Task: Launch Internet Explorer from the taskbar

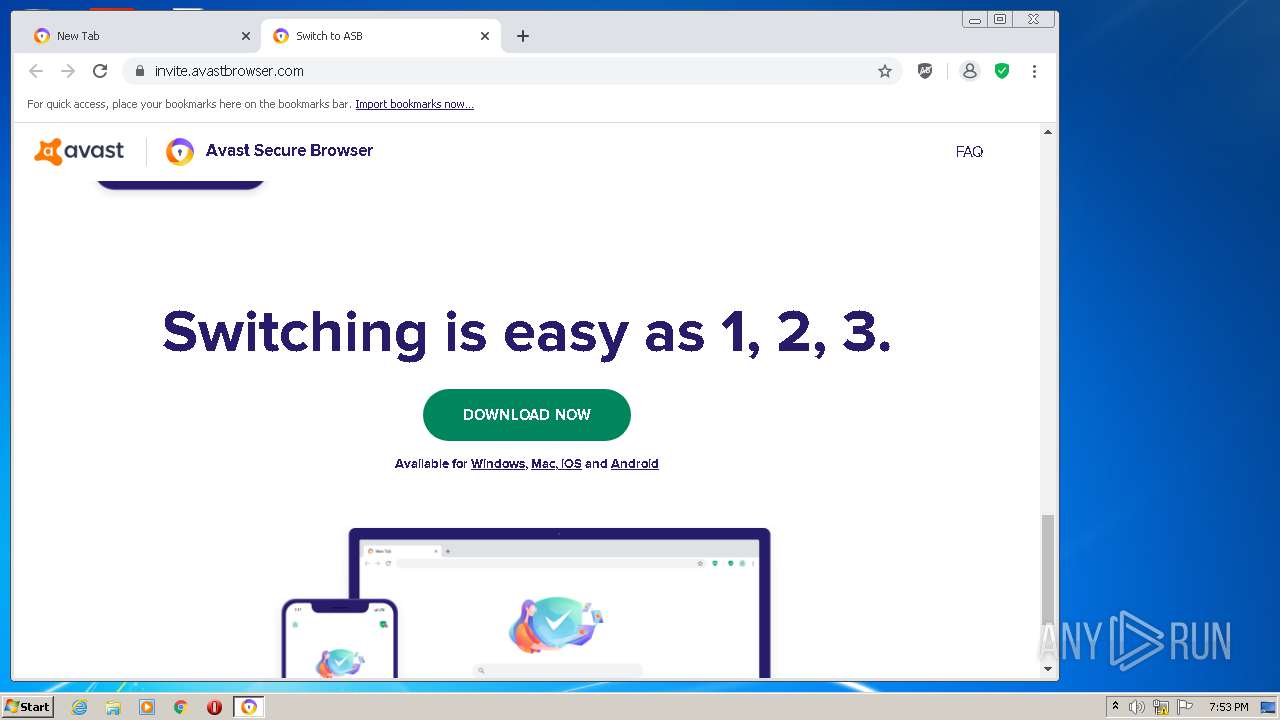Action: click(80, 707)
